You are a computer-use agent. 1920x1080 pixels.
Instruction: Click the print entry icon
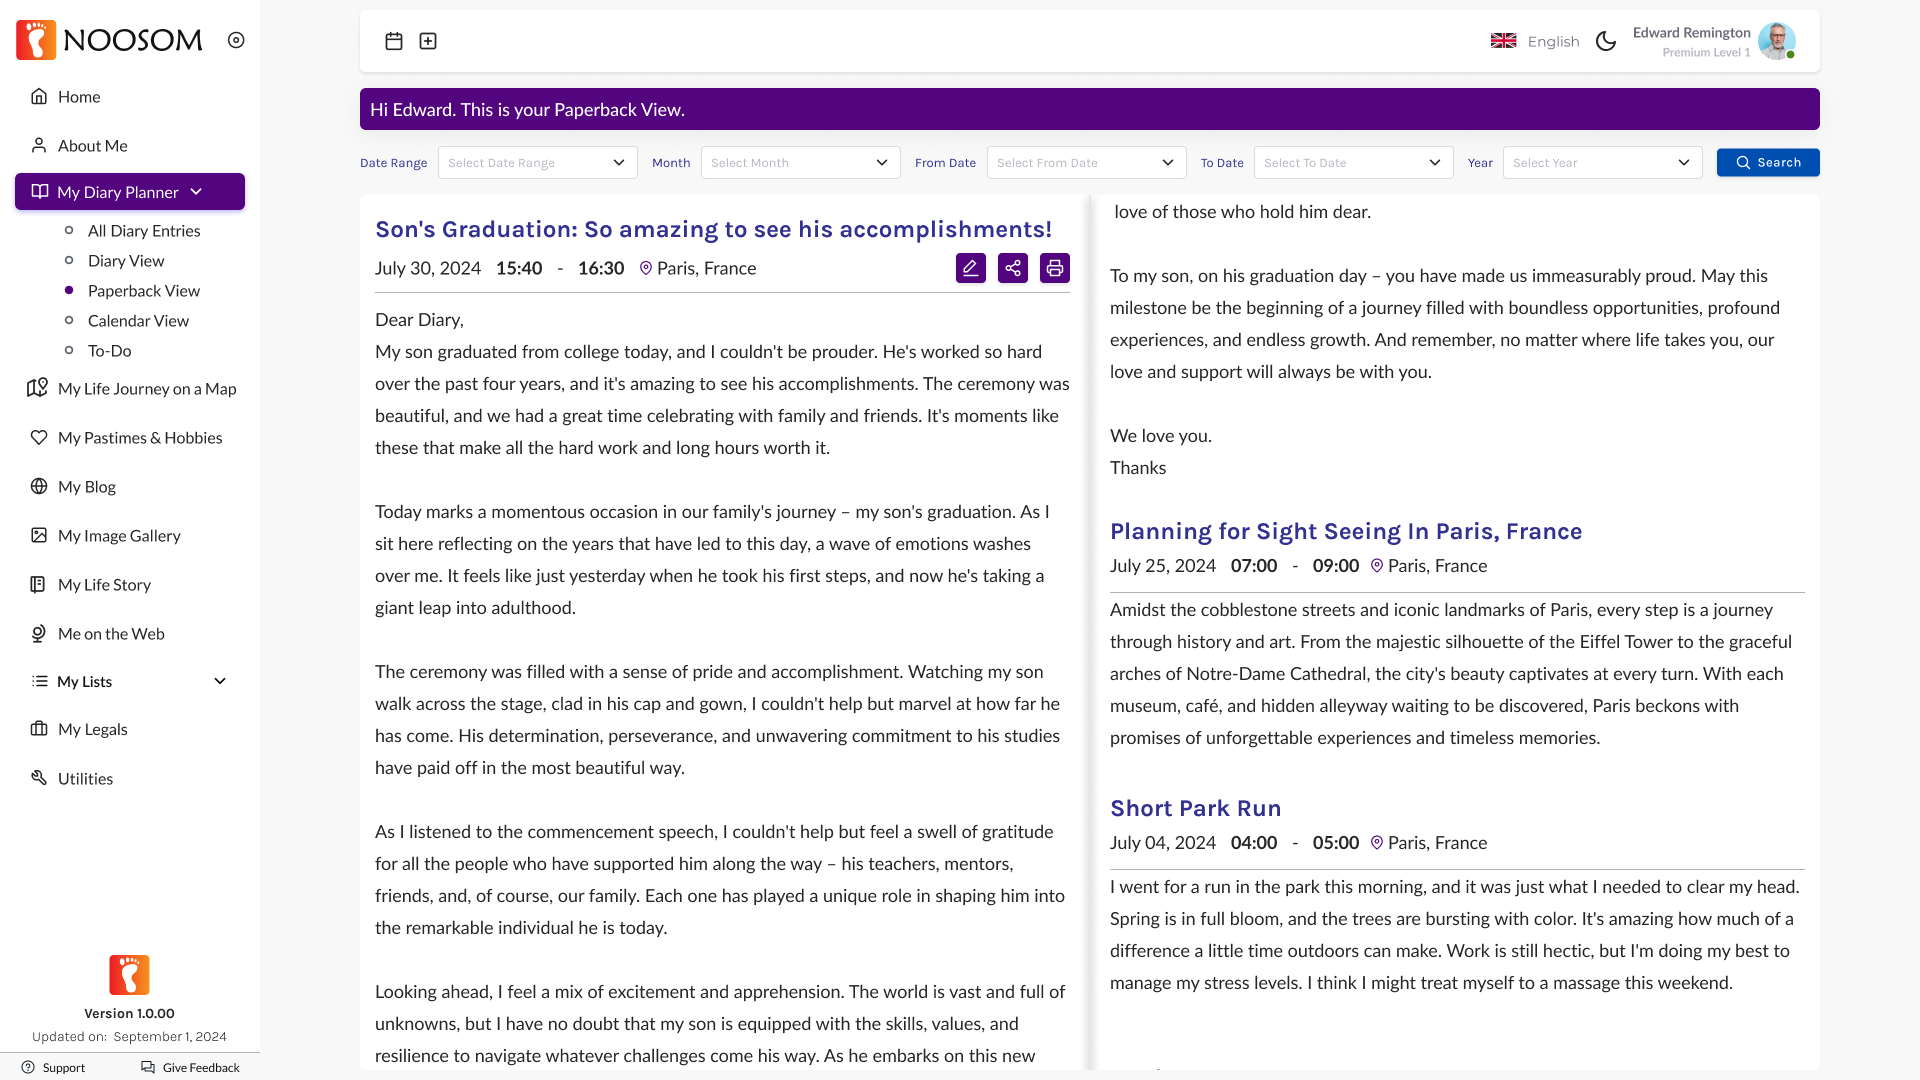1054,268
